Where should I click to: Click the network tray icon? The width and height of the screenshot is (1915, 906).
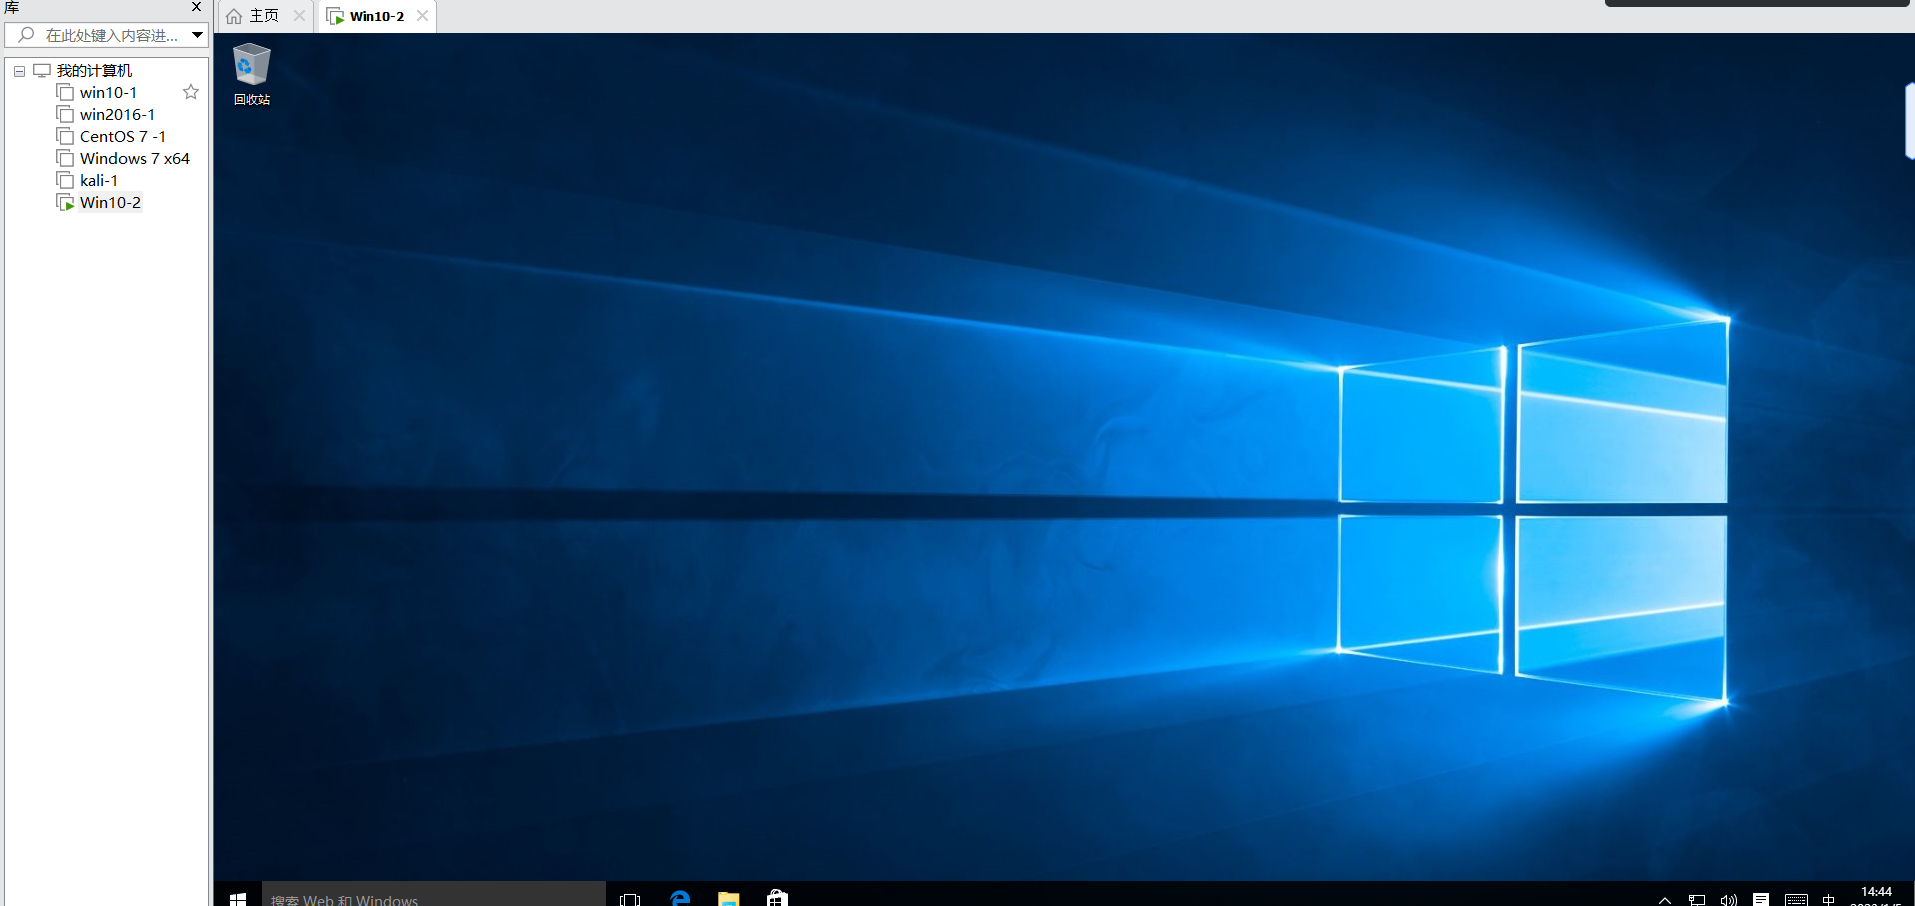point(1697,900)
